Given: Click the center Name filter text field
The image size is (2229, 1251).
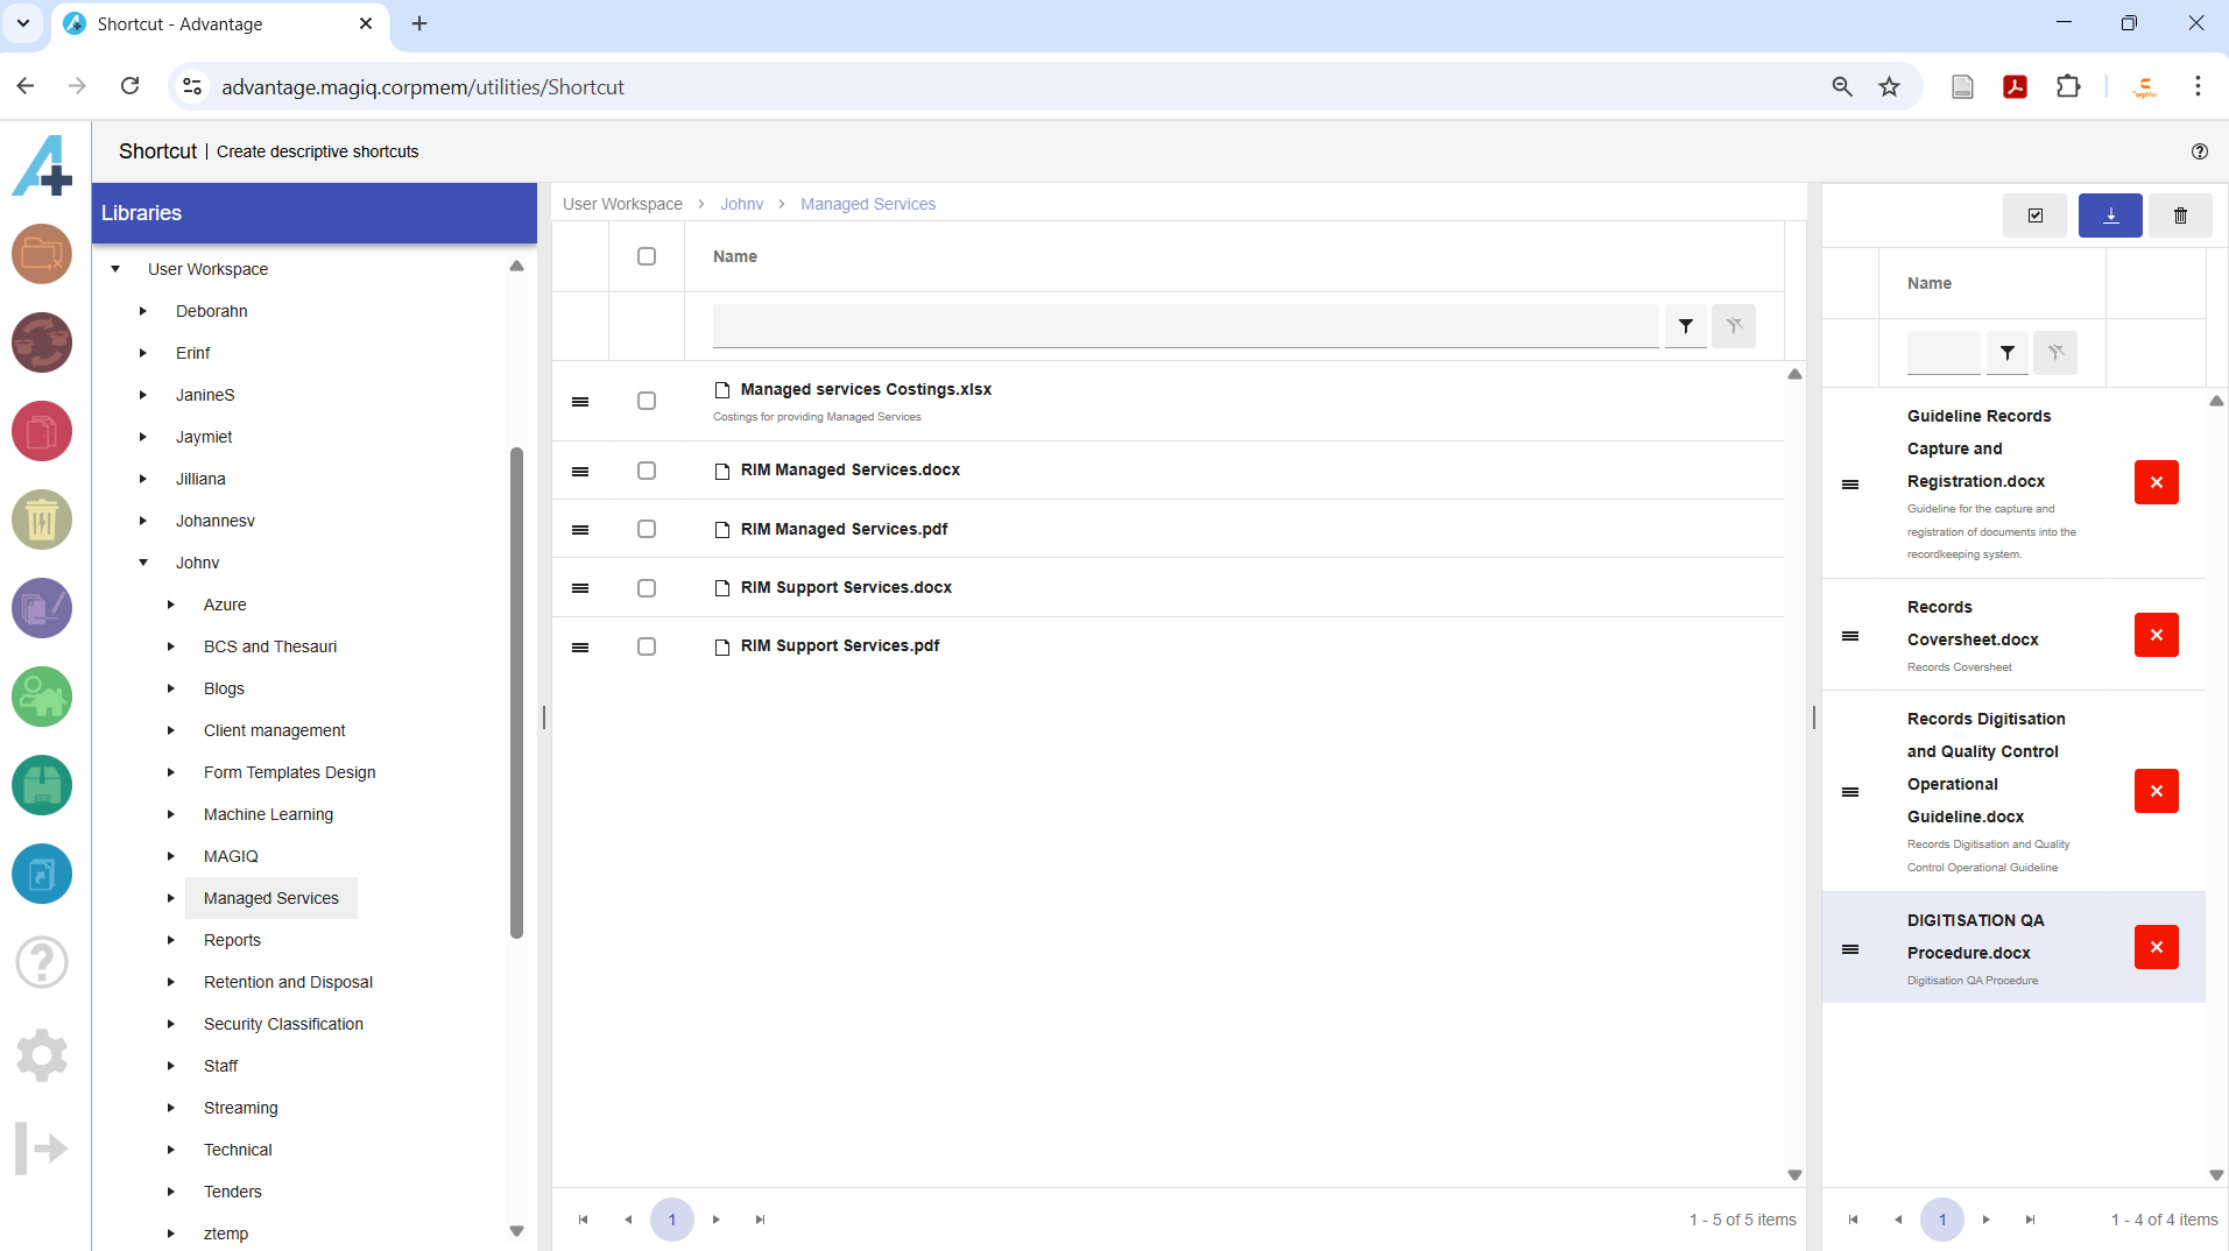Looking at the screenshot, I should coord(1184,326).
